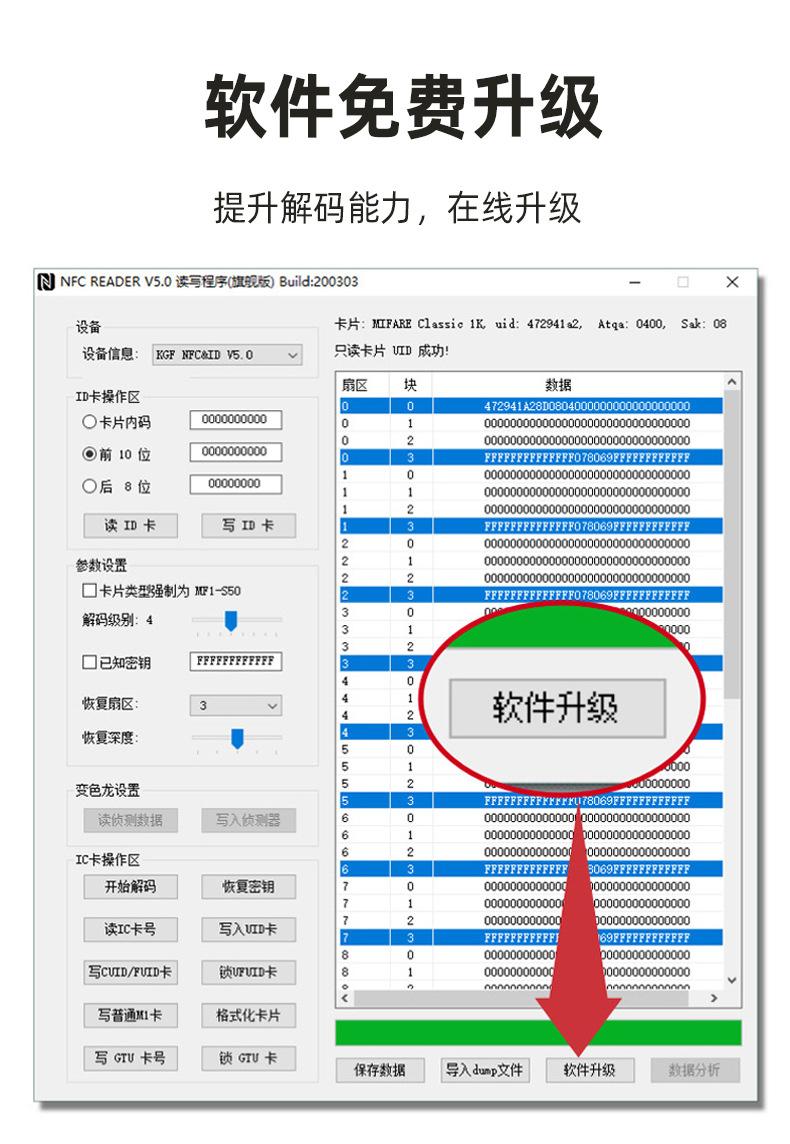The width and height of the screenshot is (790, 1144).
Task: Click left arrow of horizontal scrollbar
Action: (x=346, y=998)
